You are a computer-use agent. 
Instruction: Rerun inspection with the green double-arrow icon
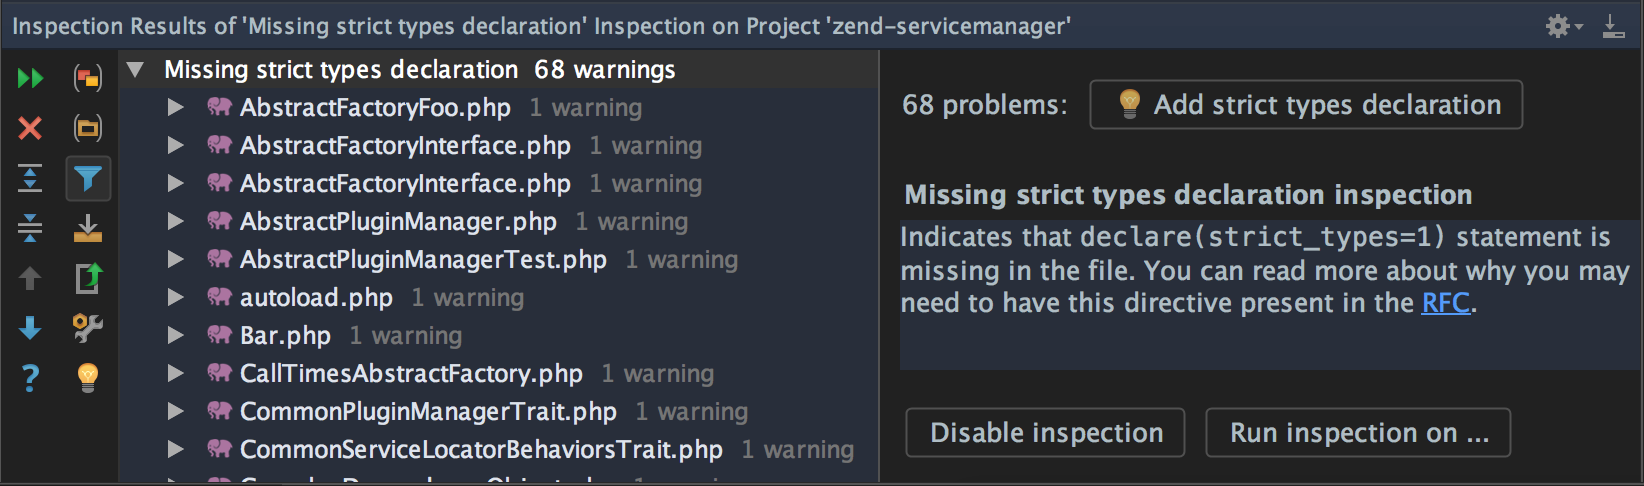coord(30,78)
